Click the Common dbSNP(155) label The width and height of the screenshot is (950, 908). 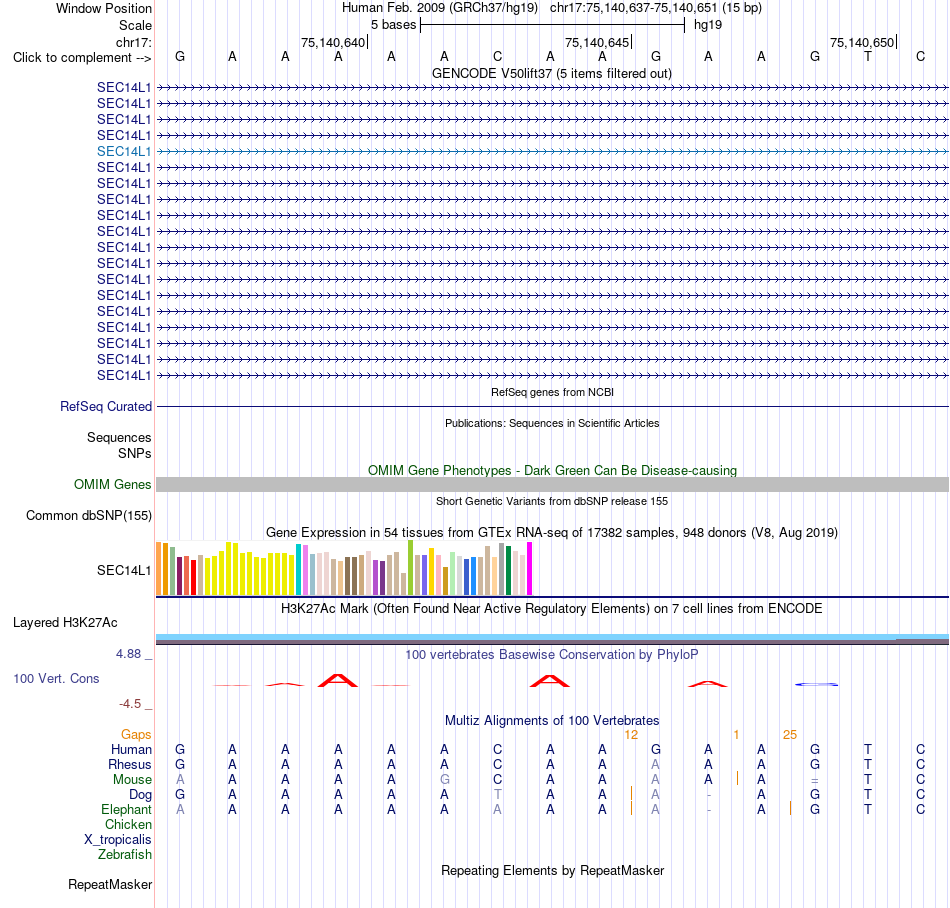click(x=88, y=515)
